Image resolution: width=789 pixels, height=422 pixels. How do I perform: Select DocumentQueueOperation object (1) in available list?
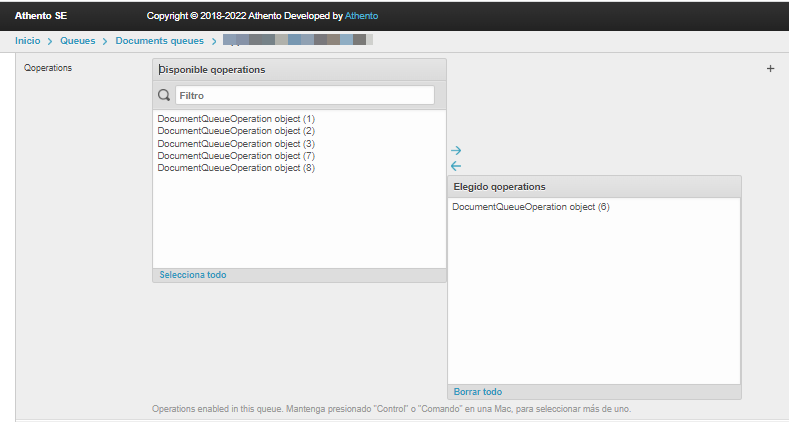tap(236, 119)
